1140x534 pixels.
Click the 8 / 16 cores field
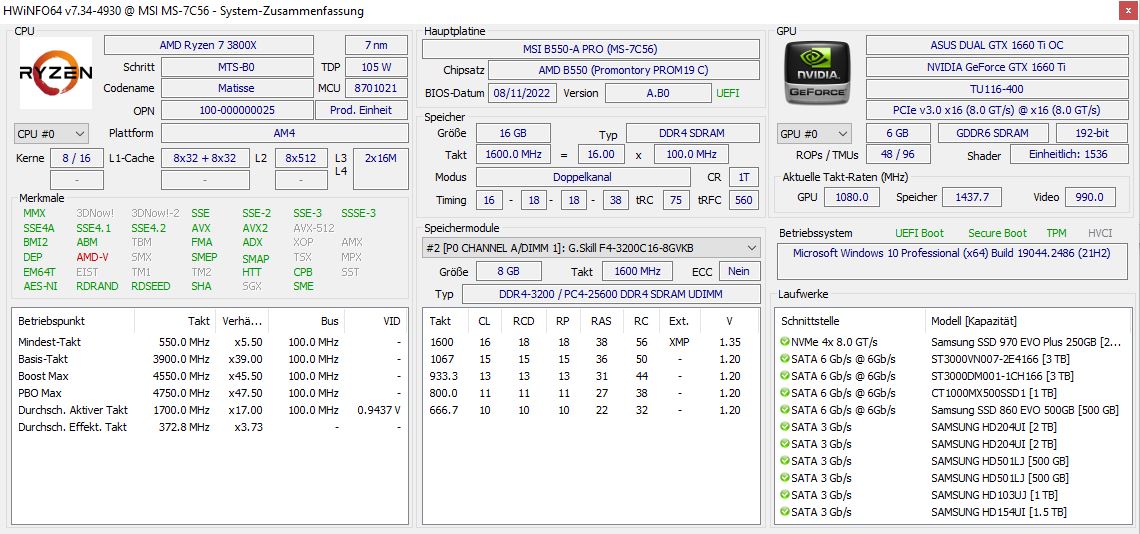point(77,158)
